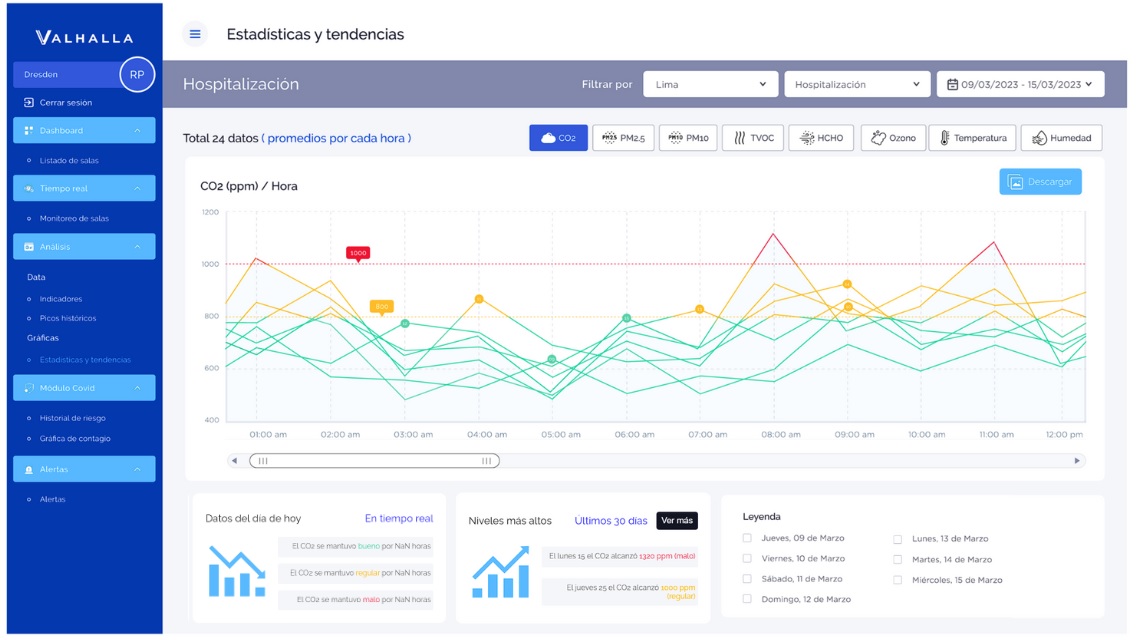Switch chart to PM10 metric

[688, 138]
